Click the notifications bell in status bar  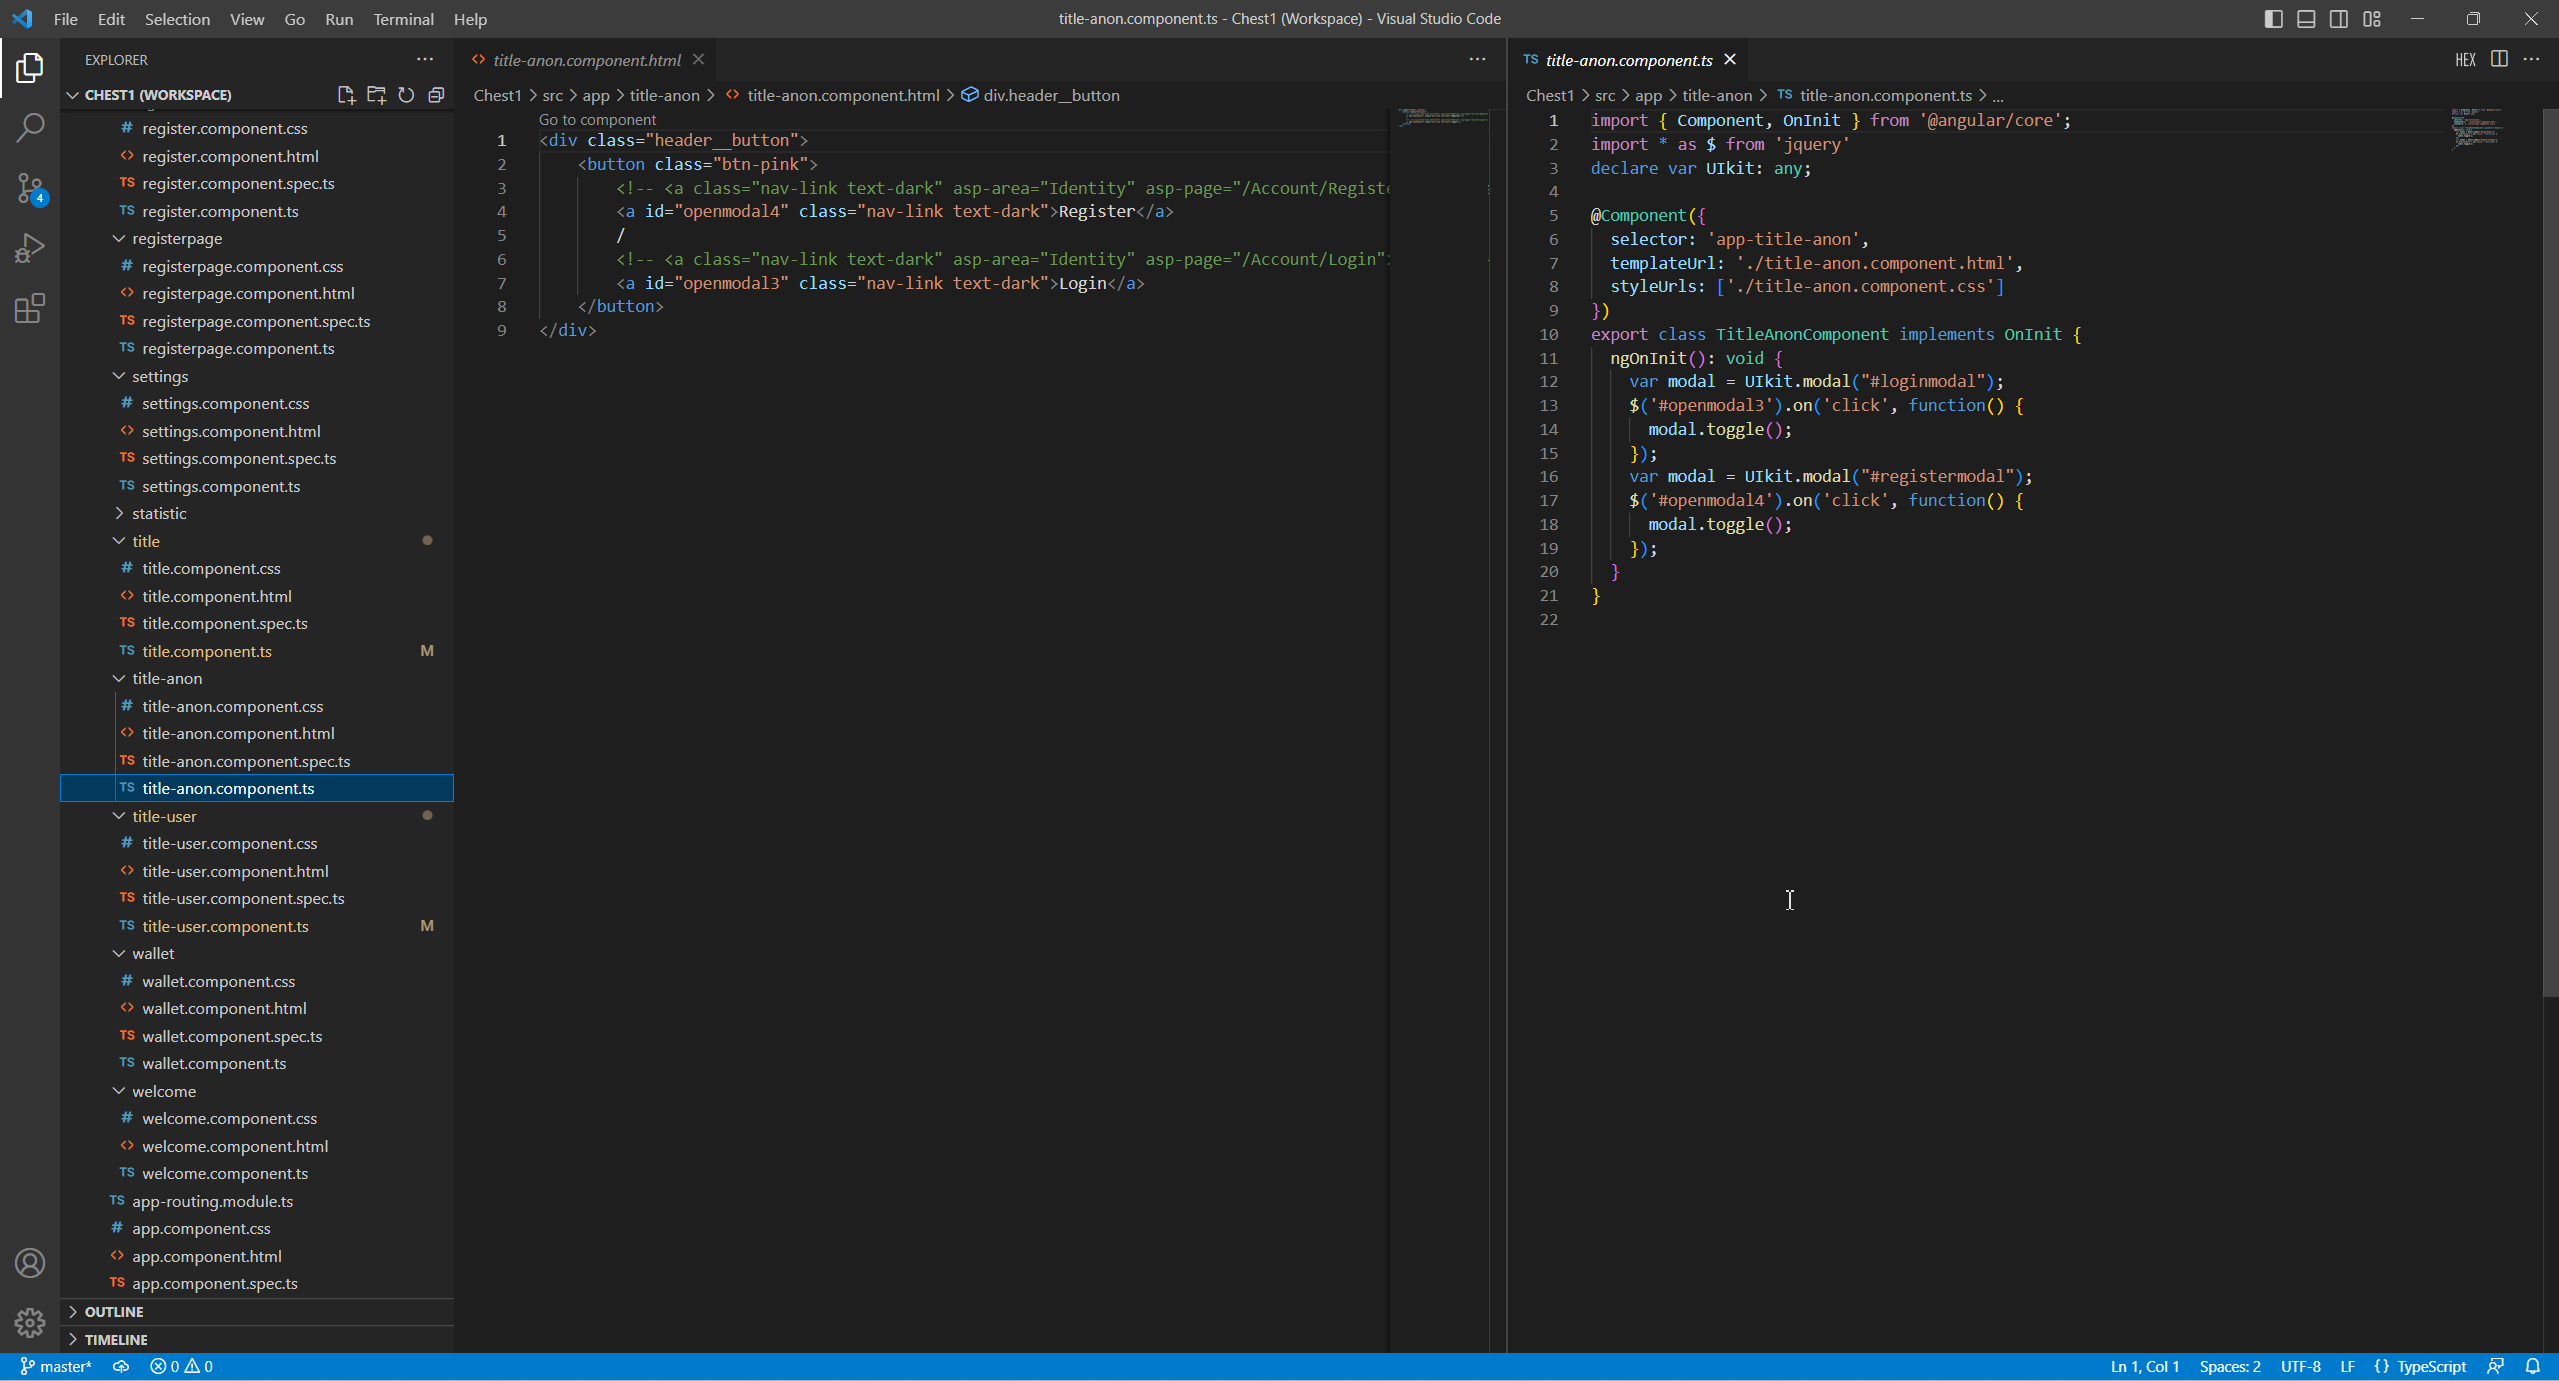[2532, 1366]
